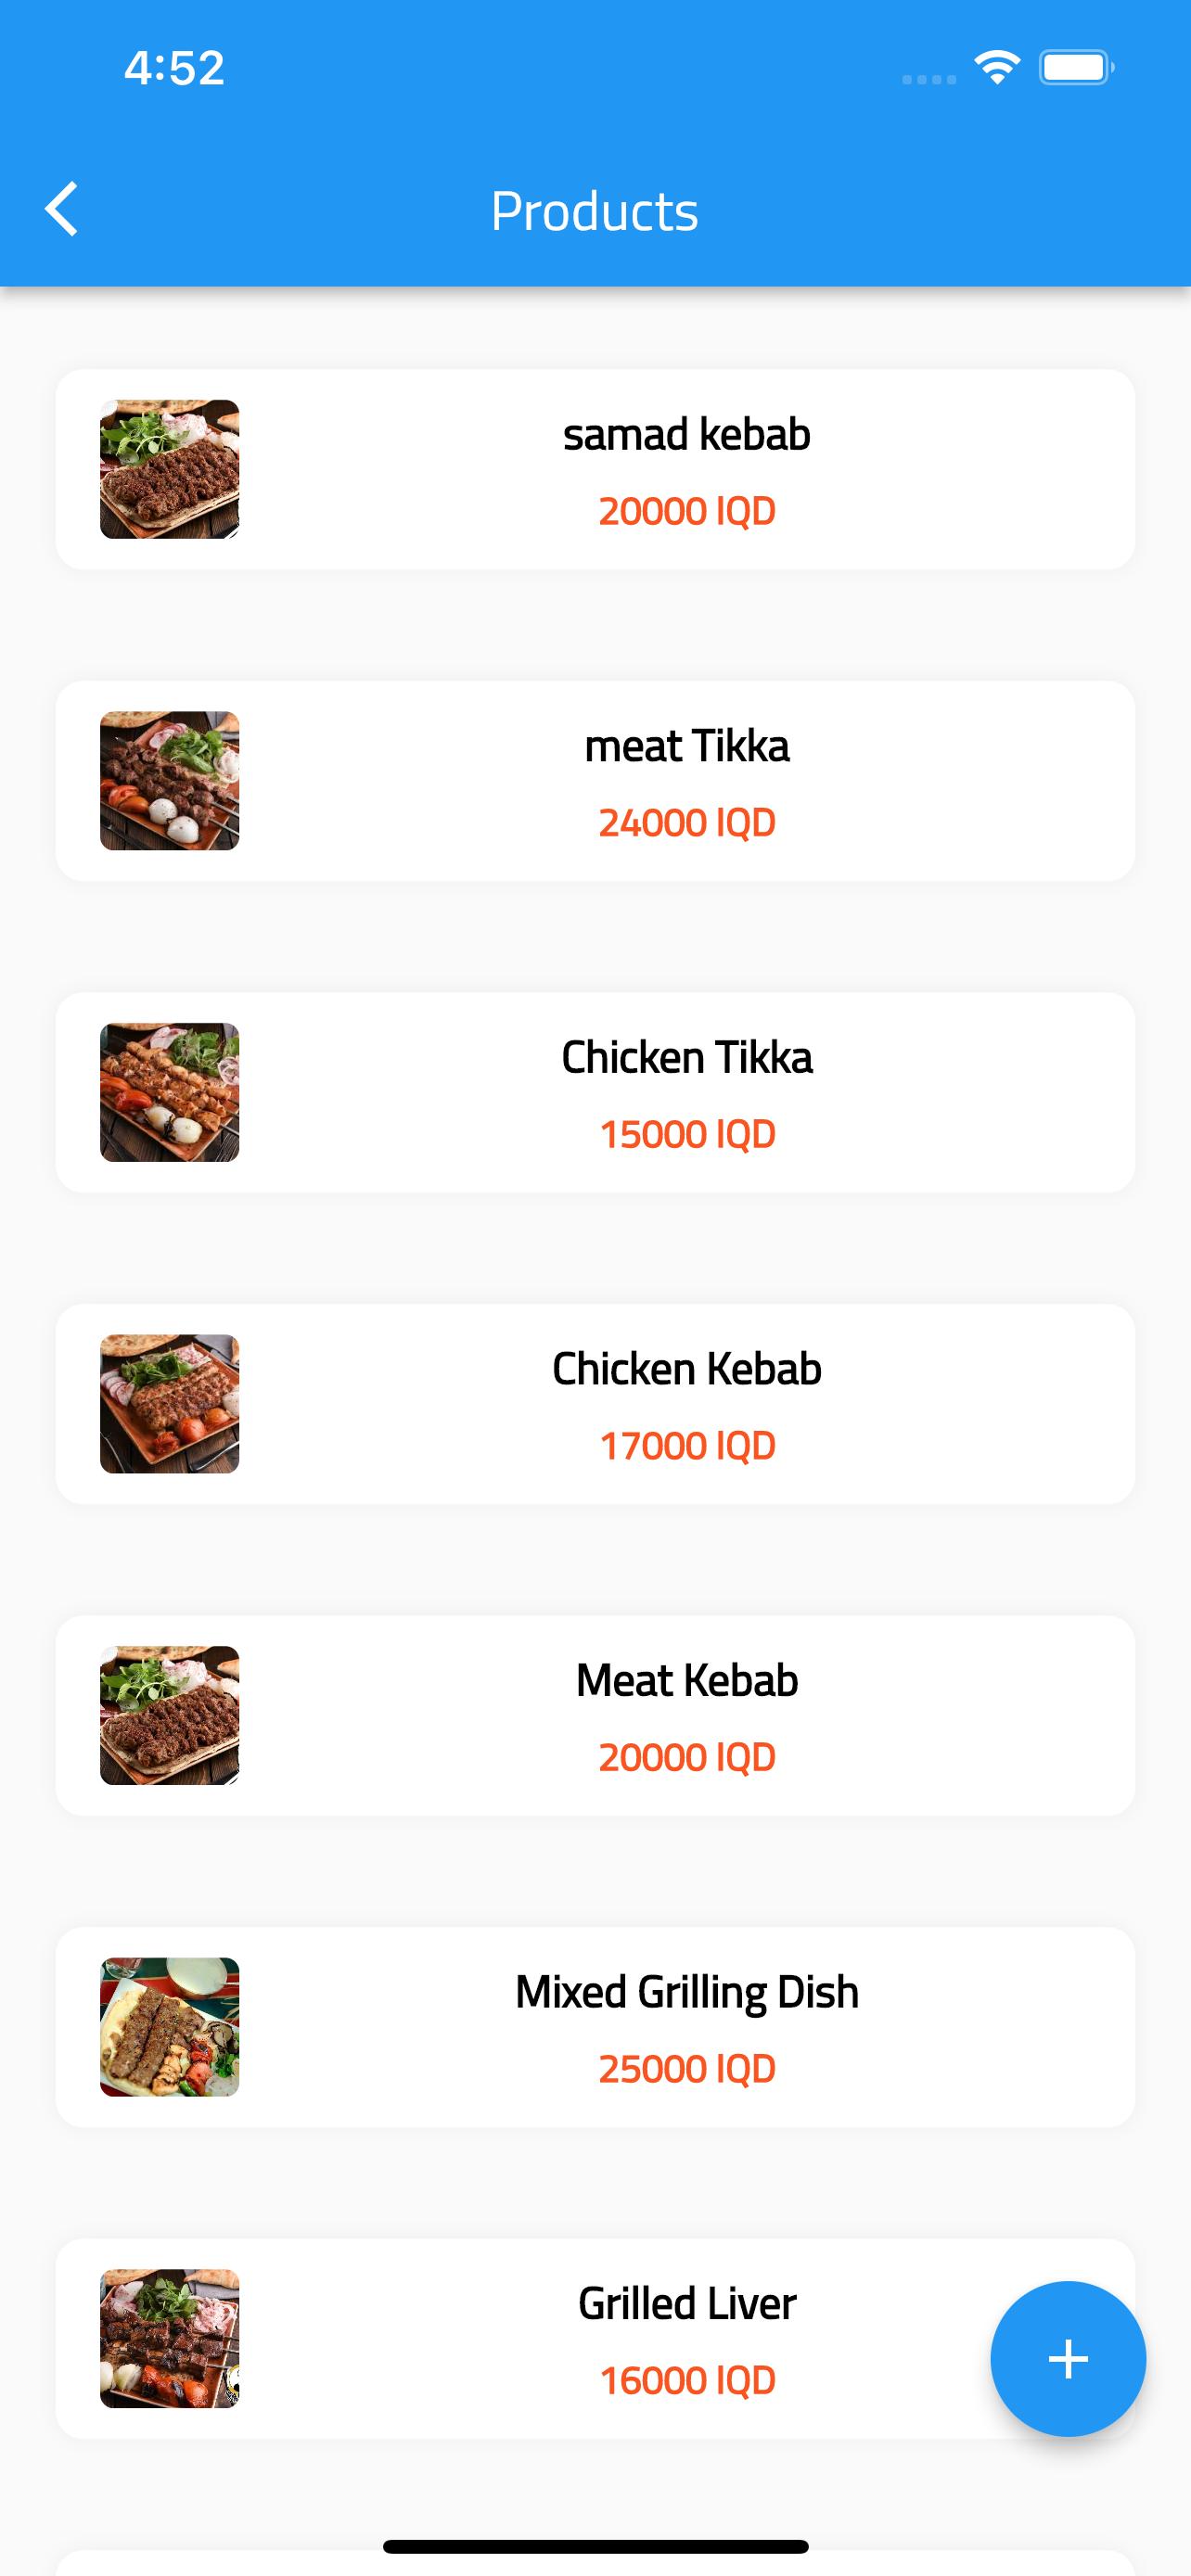1191x2576 pixels.
Task: Select the samad kebab product name
Action: click(x=687, y=435)
